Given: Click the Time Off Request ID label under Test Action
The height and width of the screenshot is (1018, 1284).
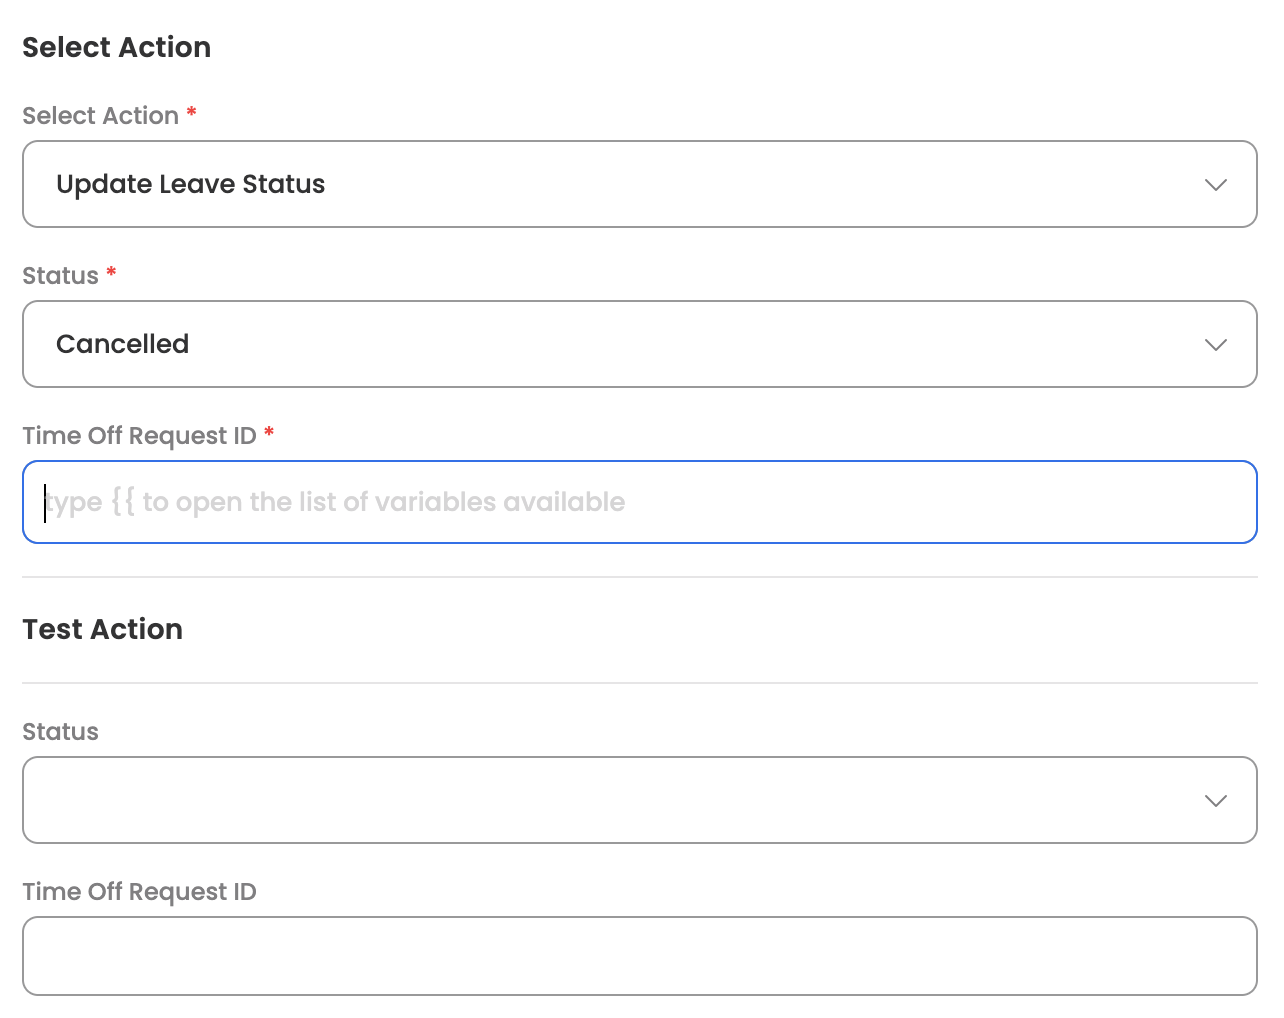Looking at the screenshot, I should (139, 892).
